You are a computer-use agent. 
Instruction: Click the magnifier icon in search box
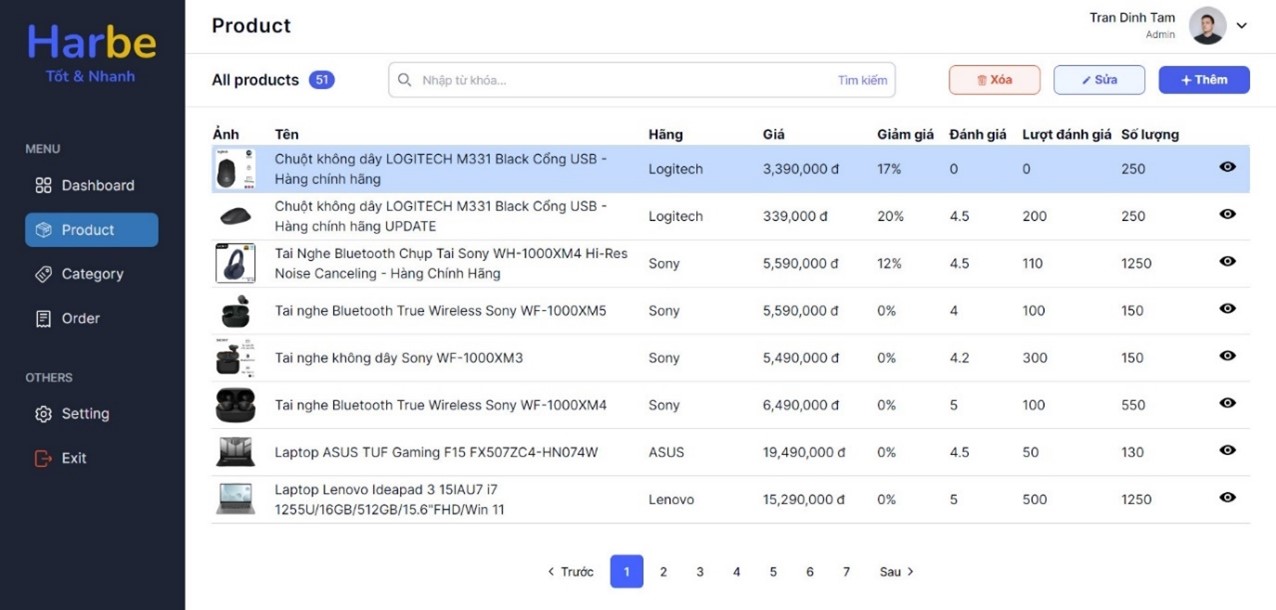pos(405,80)
